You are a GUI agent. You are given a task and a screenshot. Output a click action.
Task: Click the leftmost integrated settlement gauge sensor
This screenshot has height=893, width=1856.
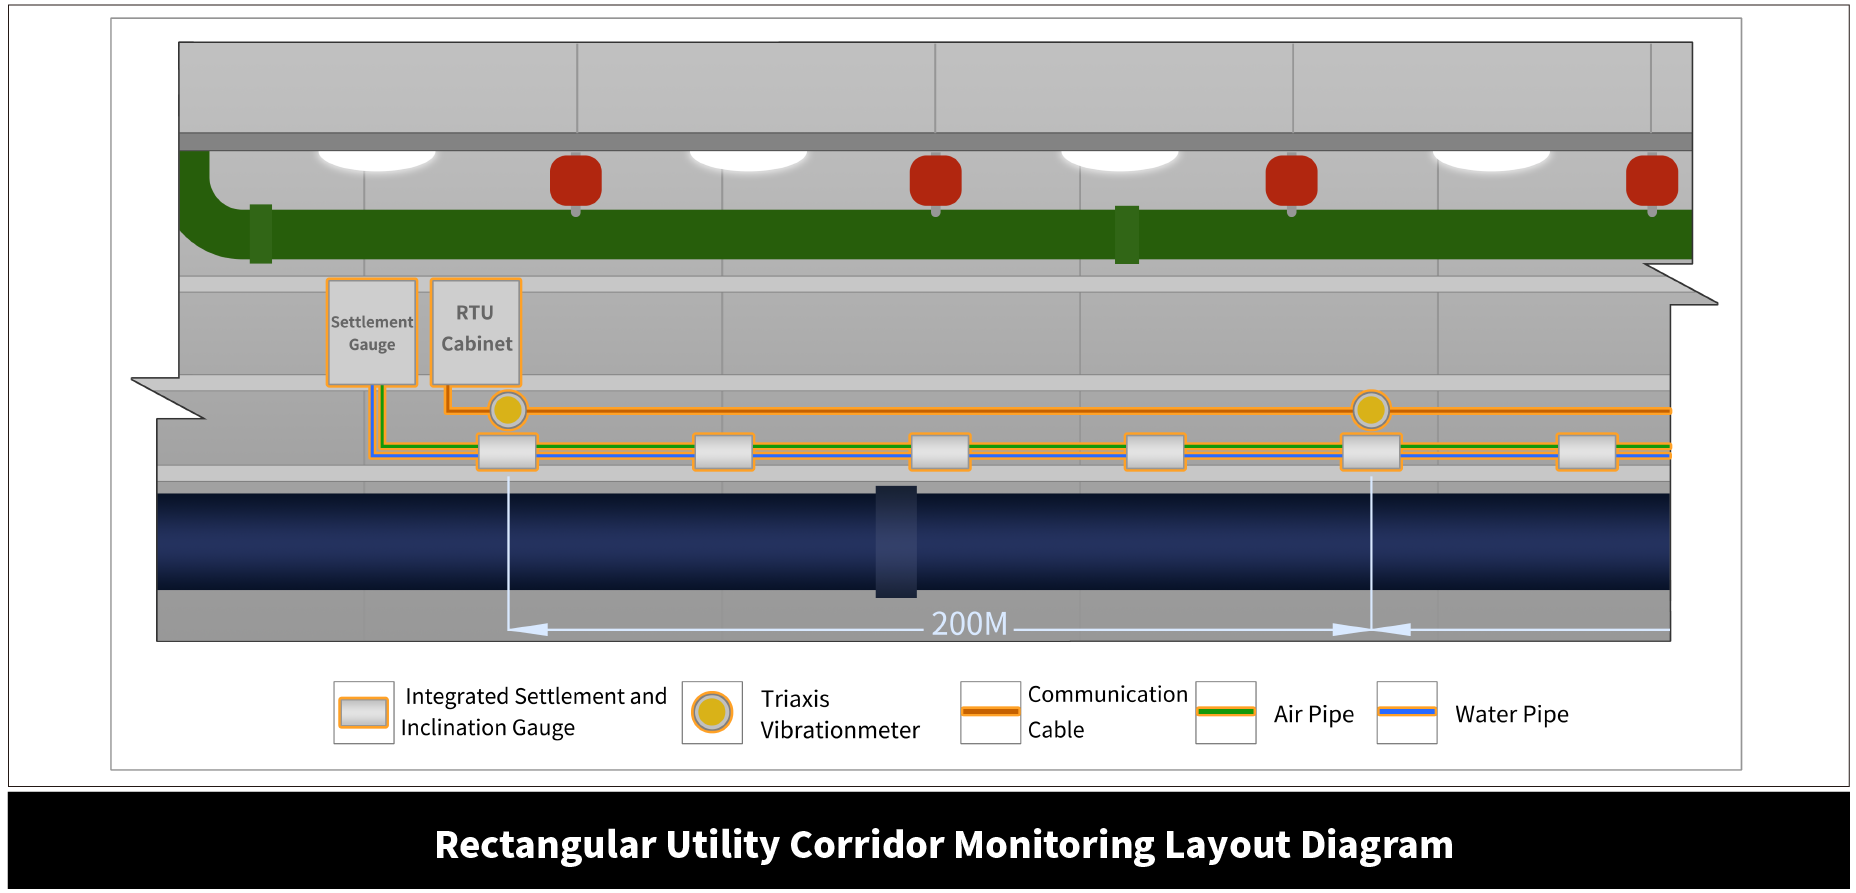point(508,452)
